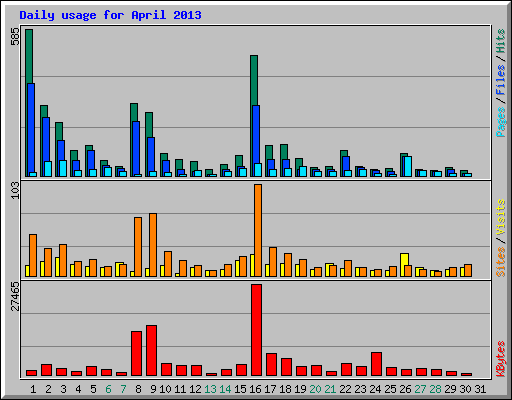
Task: Click green weekend day label 28
Action: [x=435, y=389]
